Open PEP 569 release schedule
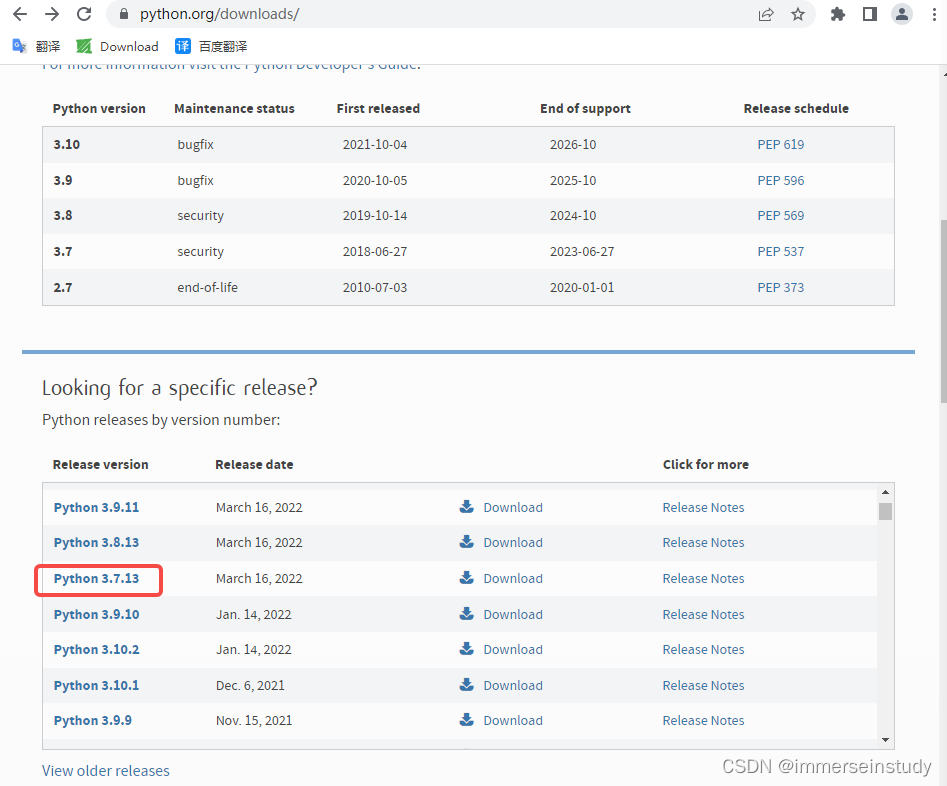The height and width of the screenshot is (786, 947). 781,216
